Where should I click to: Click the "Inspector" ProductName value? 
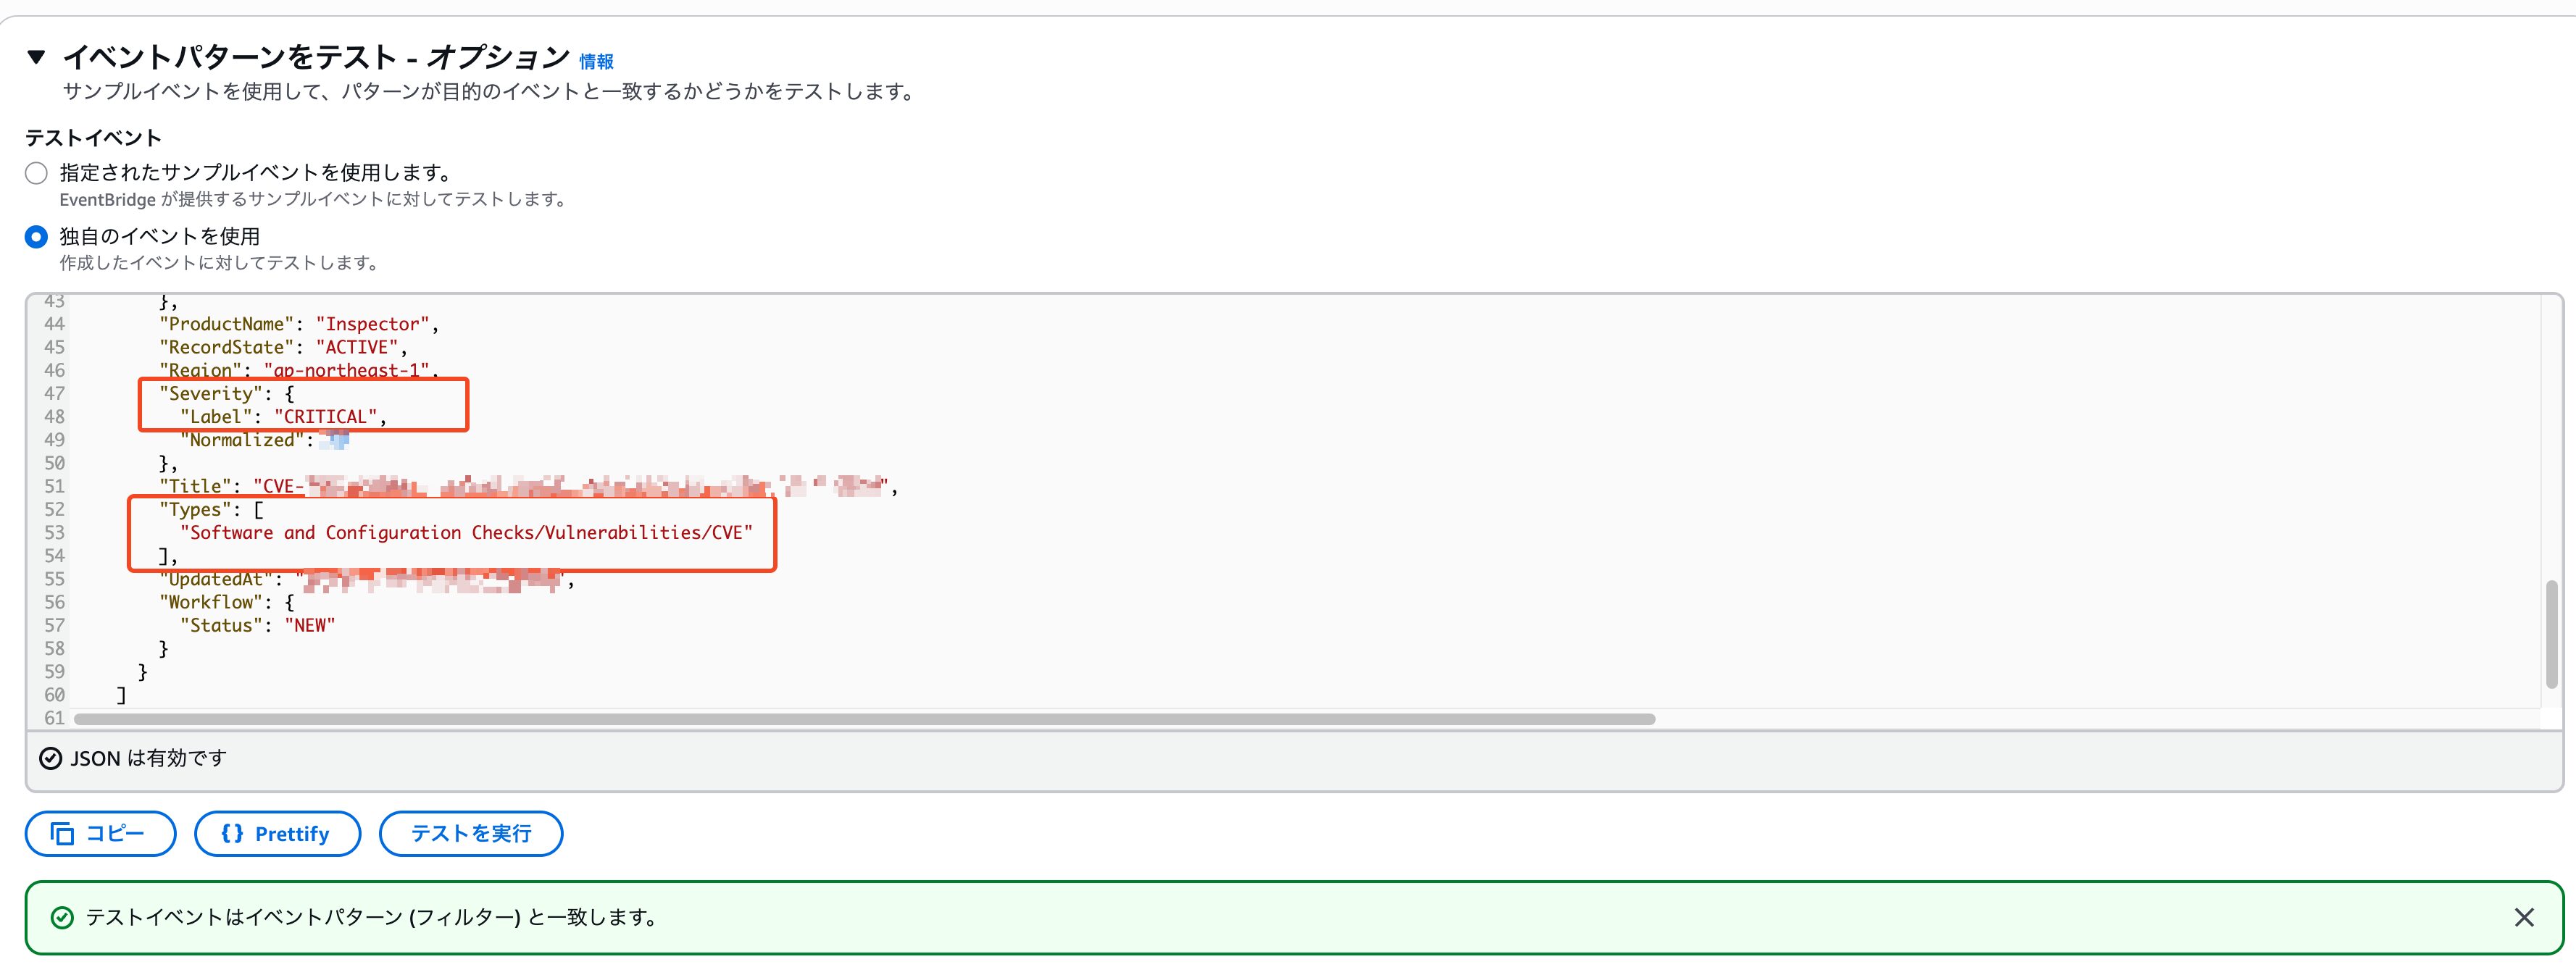pyautogui.click(x=372, y=325)
